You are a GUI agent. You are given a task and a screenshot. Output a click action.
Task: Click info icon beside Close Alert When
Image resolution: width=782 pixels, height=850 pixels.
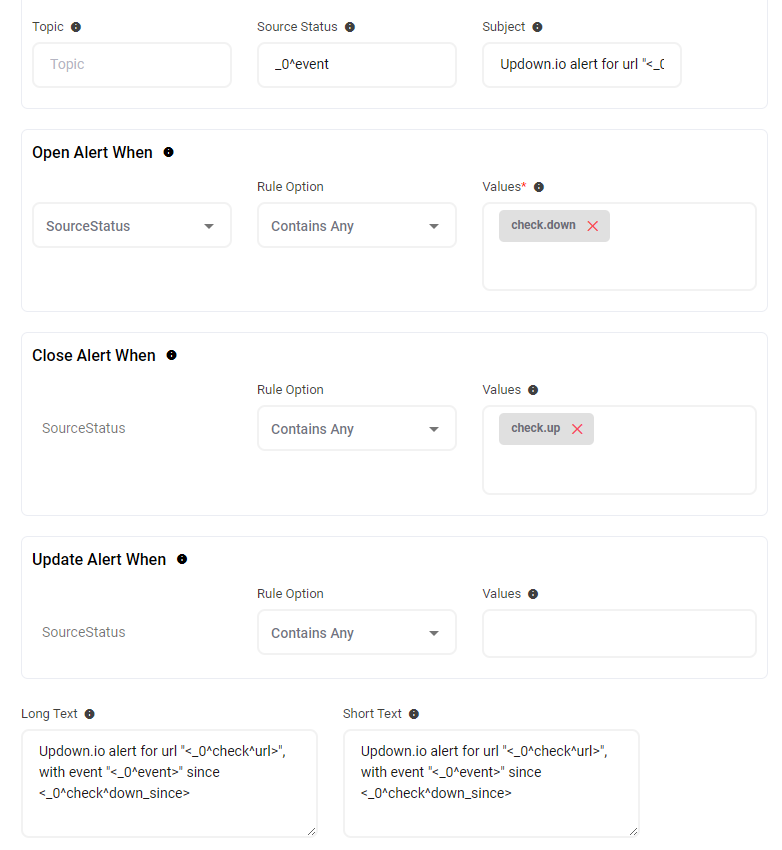(171, 356)
